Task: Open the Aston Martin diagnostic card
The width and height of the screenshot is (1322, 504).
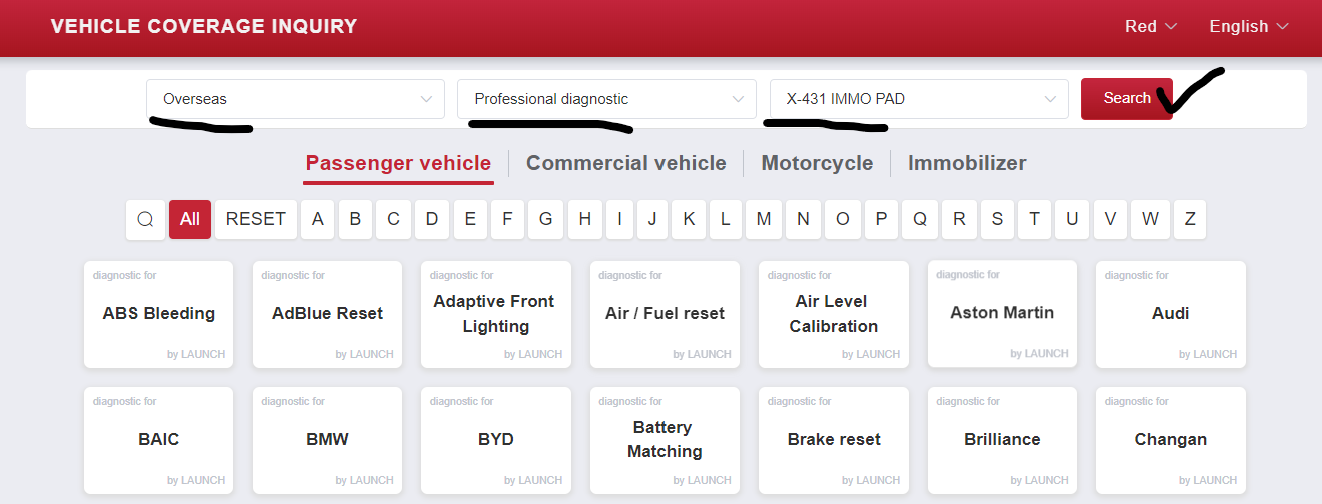Action: (x=1002, y=313)
